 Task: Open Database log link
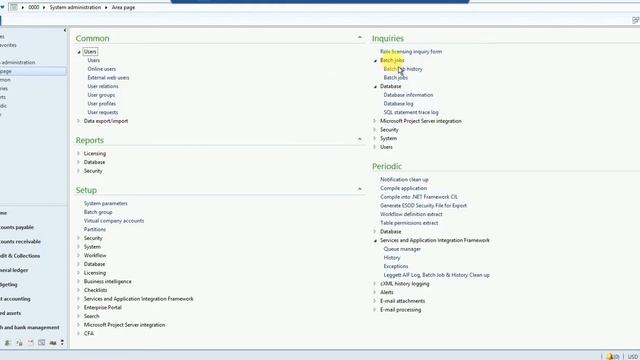tap(398, 104)
